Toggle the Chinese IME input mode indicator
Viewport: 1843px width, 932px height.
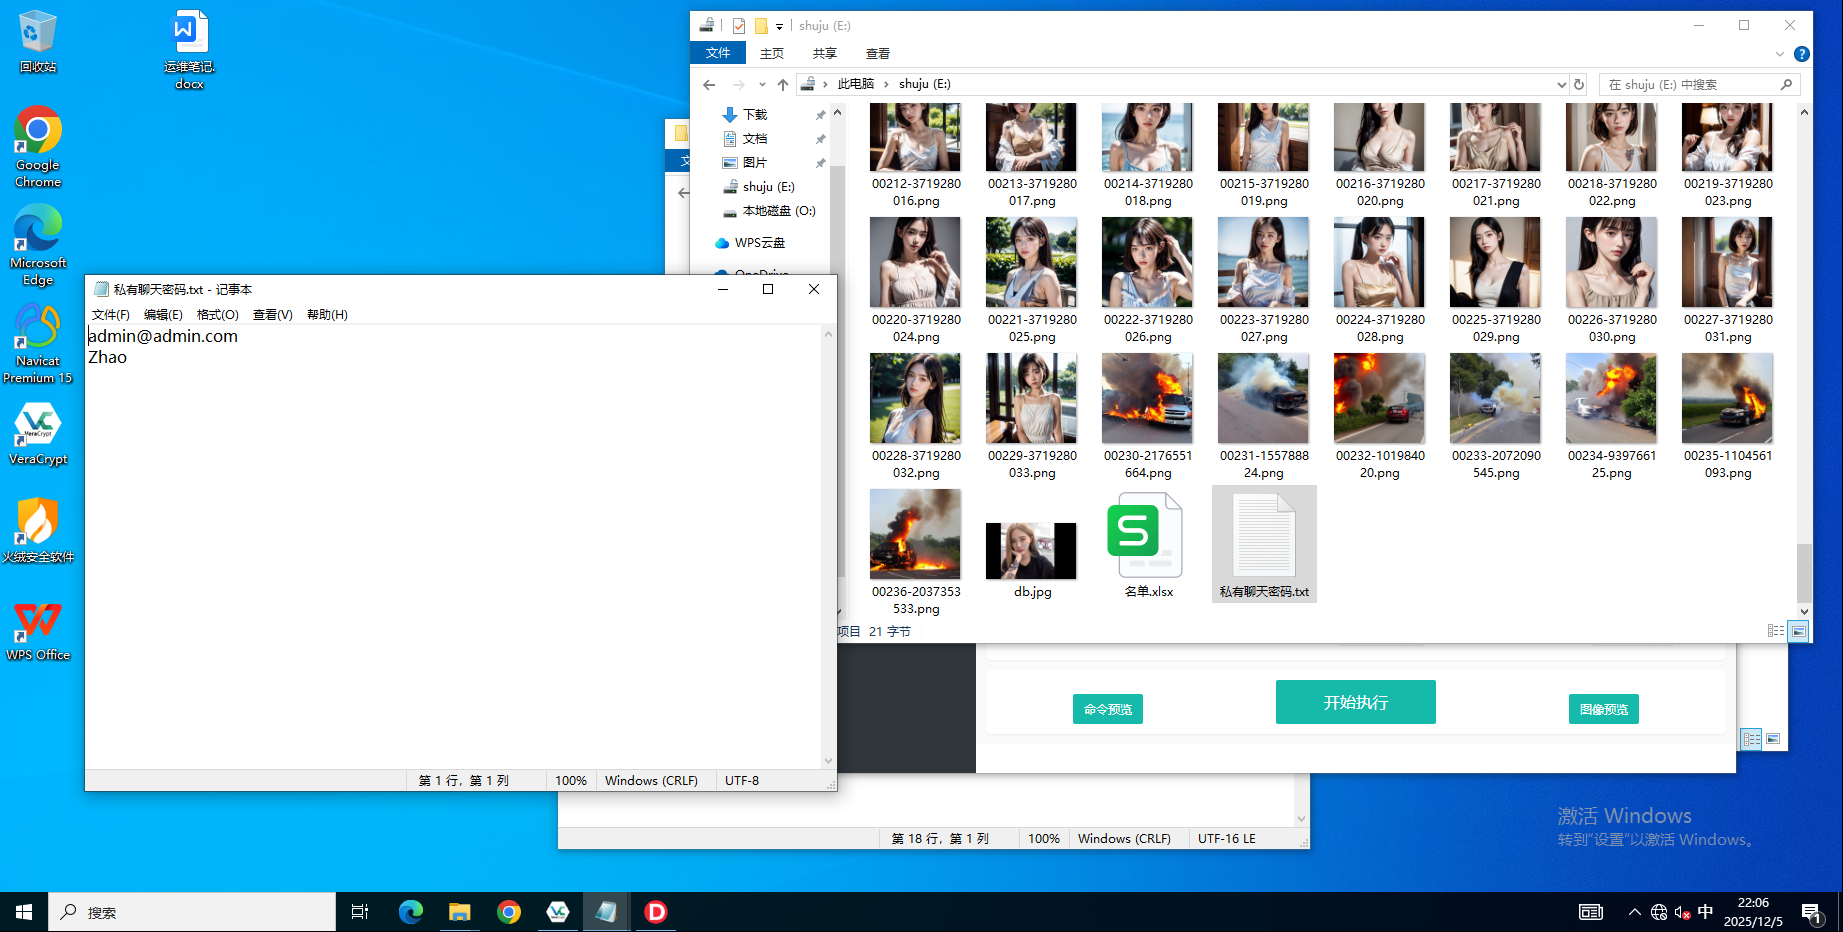pos(1705,912)
